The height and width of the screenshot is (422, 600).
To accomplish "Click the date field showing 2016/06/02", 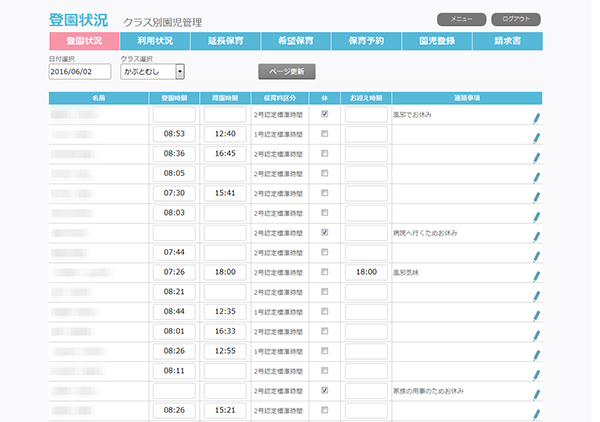I will click(x=80, y=72).
